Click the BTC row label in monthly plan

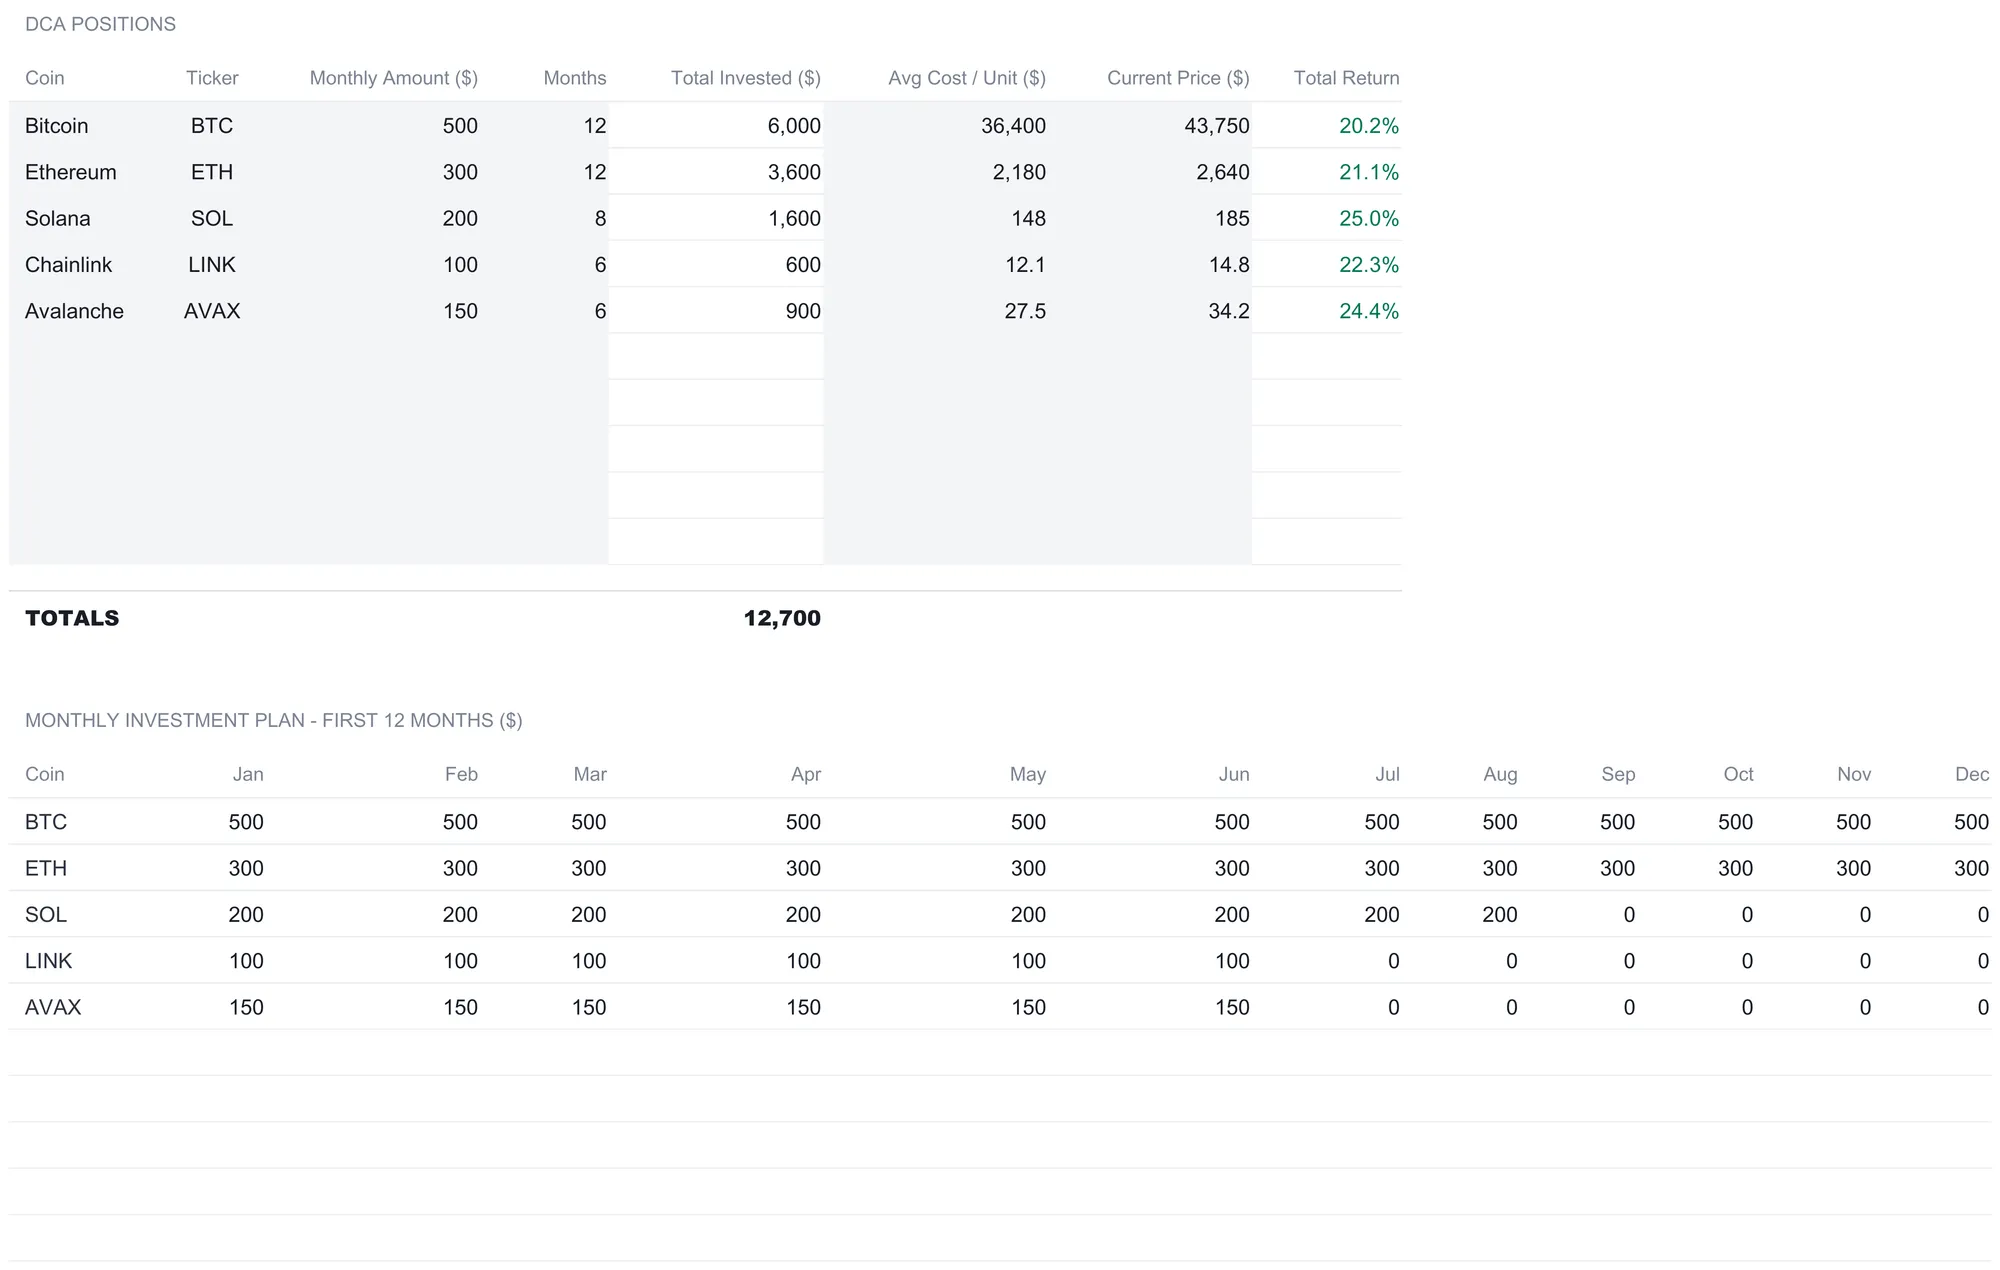tap(46, 822)
